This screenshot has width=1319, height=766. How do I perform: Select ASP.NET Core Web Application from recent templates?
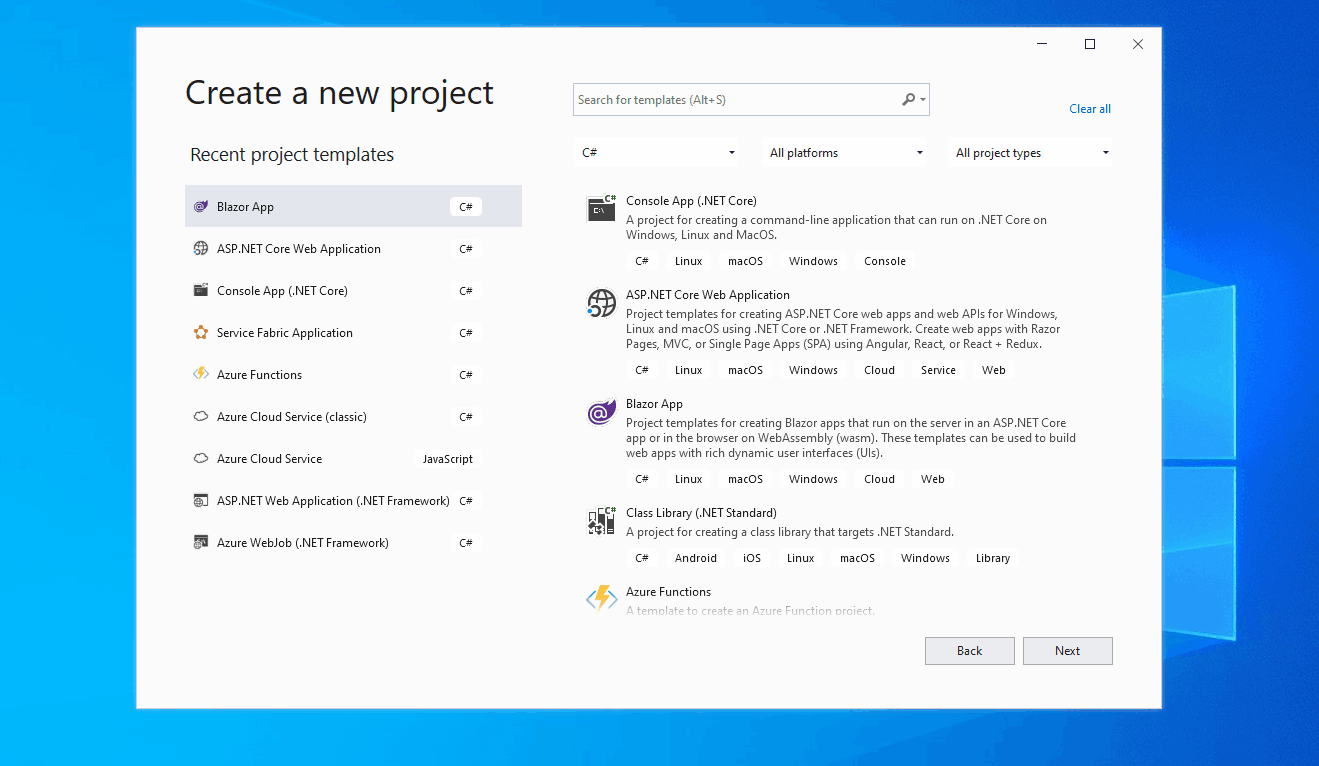pos(298,249)
